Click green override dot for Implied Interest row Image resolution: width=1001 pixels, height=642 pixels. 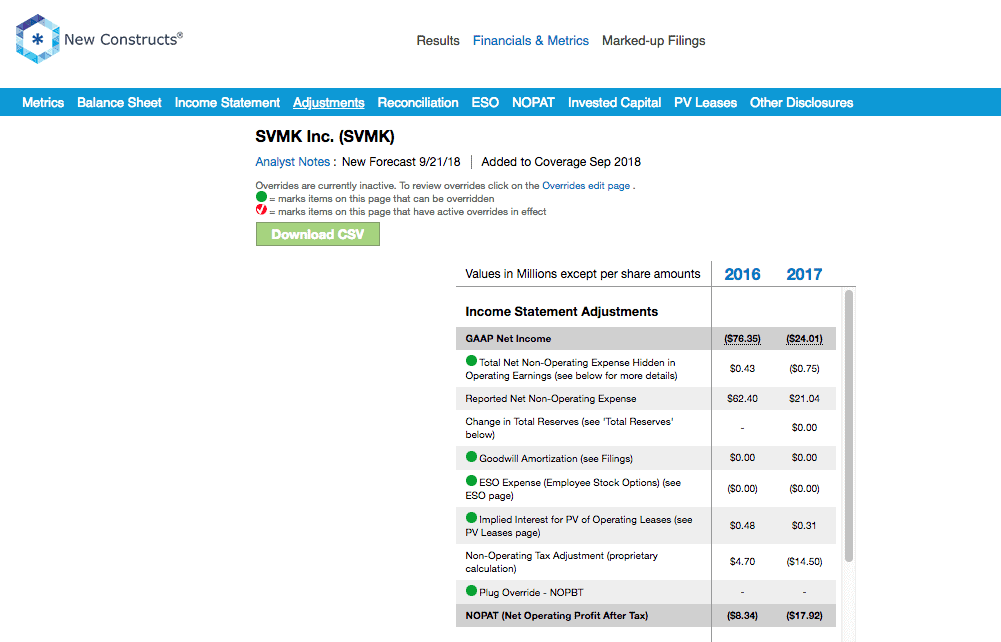pyautogui.click(x=471, y=518)
